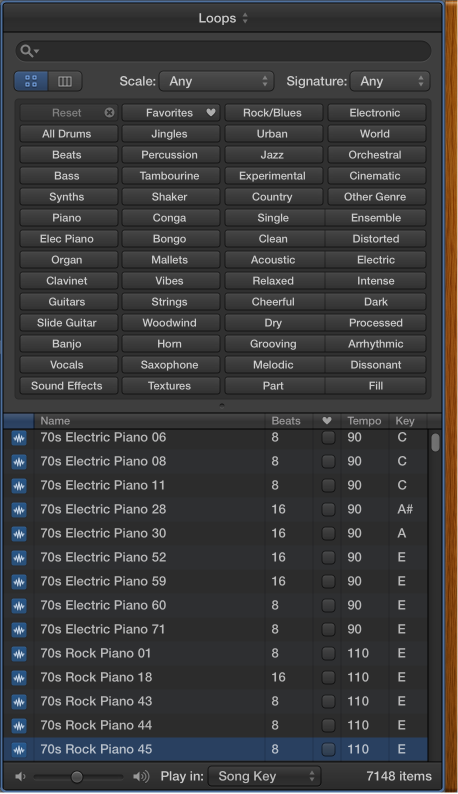Click loop icon for 70s Rock Piano 44
This screenshot has width=458, height=794.
[x=19, y=726]
